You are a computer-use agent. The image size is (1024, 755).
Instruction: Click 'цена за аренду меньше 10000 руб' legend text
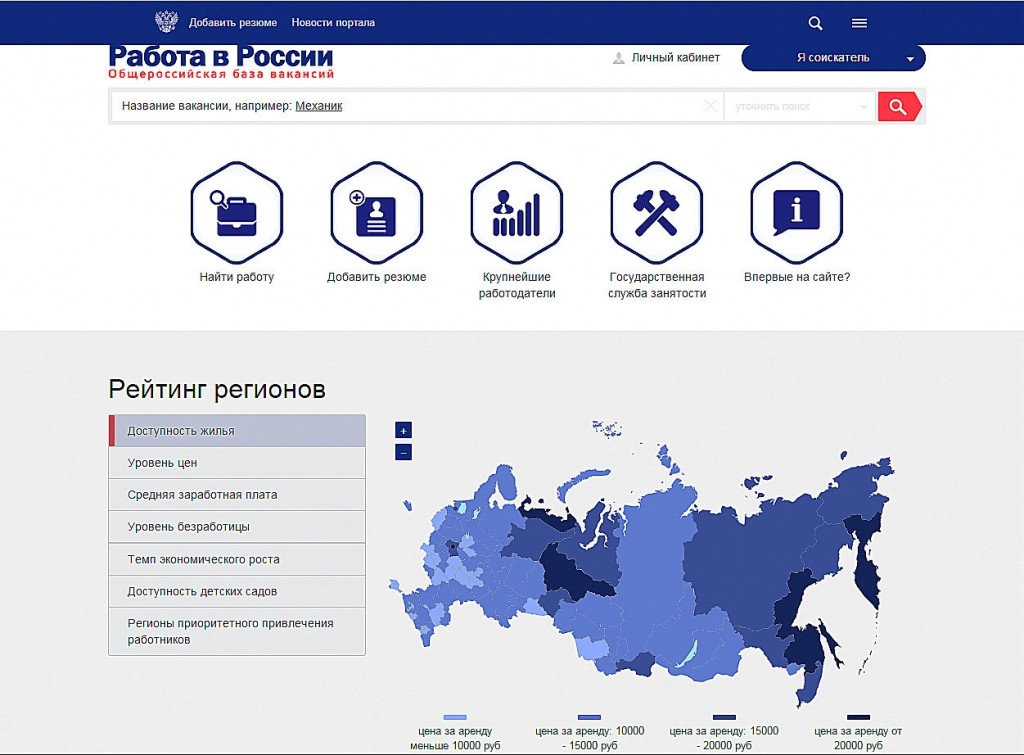tap(455, 738)
